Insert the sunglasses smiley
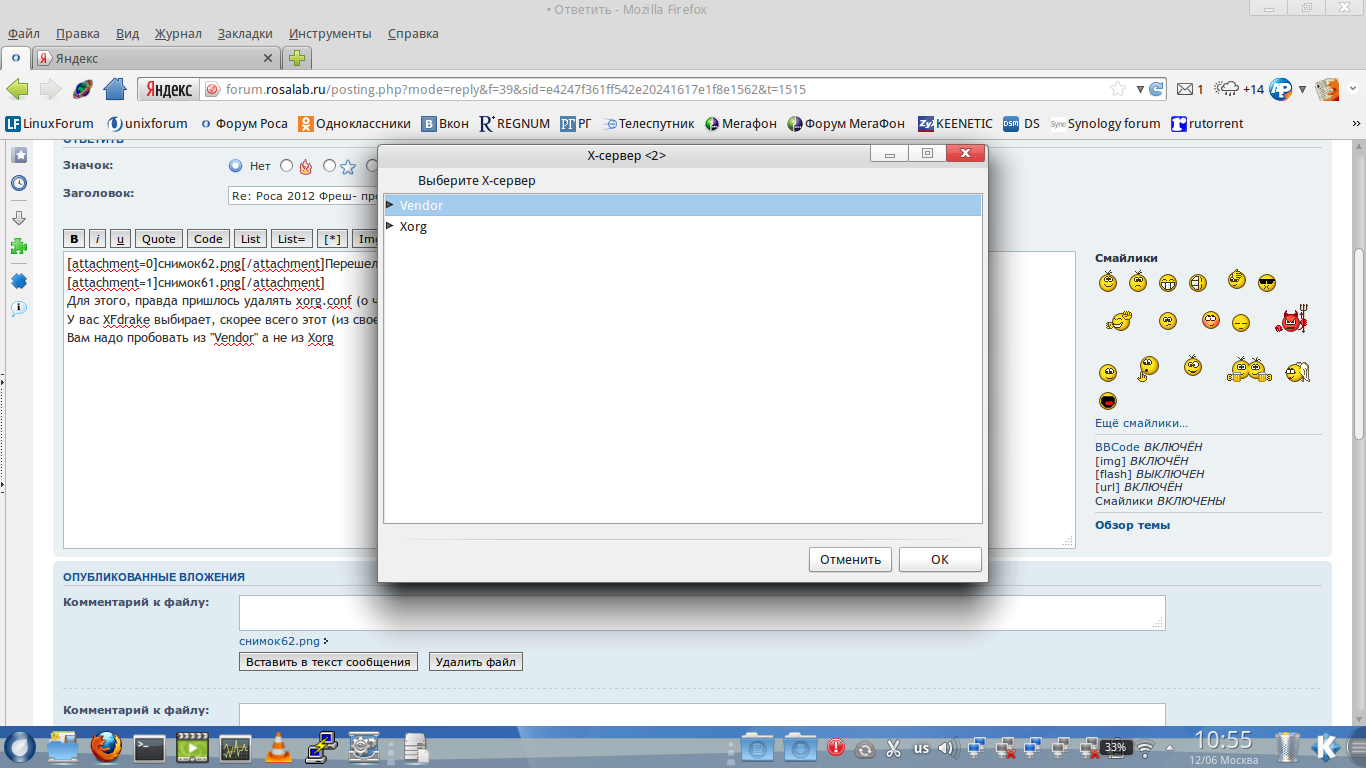This screenshot has width=1366, height=768. pyautogui.click(x=1267, y=283)
